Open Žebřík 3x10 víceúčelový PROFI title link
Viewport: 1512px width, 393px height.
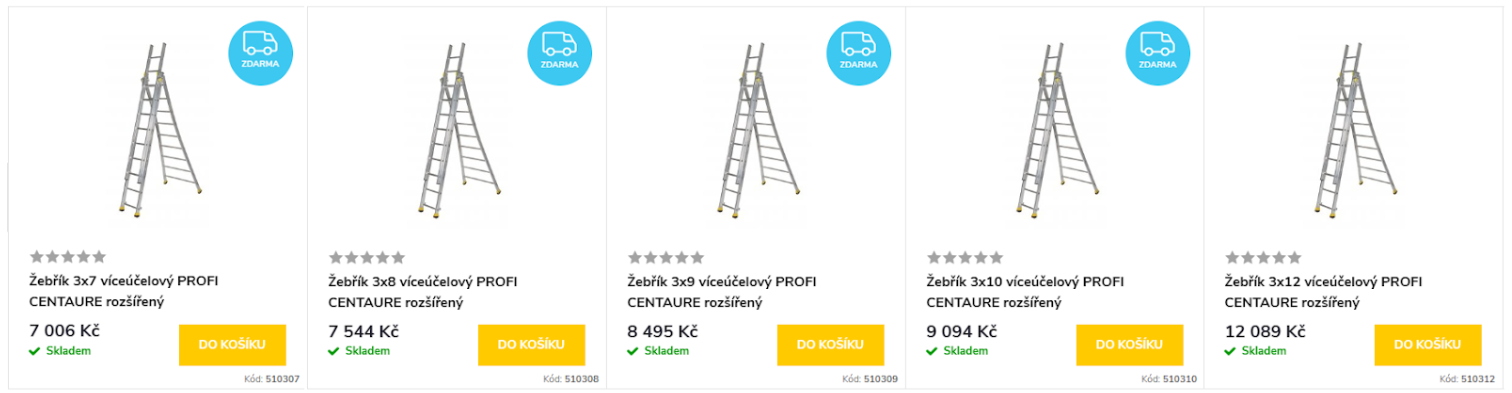tap(1024, 291)
